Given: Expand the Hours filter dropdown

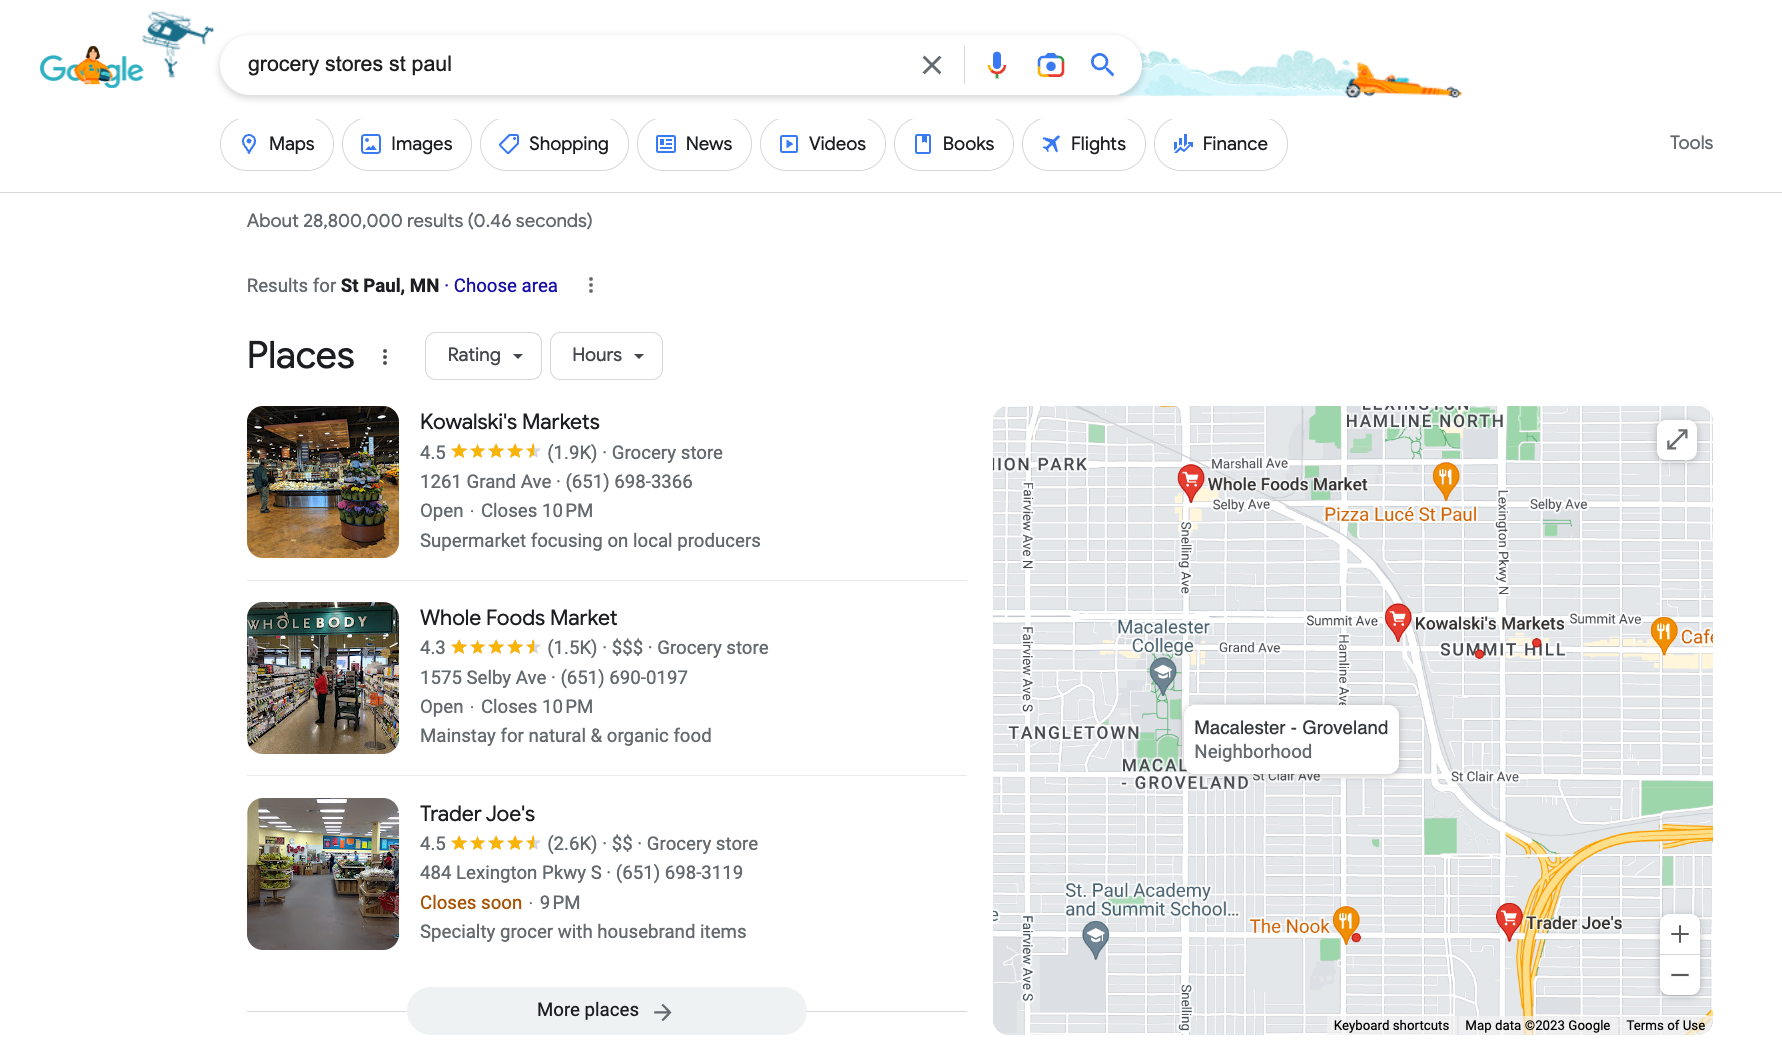Looking at the screenshot, I should tap(606, 356).
